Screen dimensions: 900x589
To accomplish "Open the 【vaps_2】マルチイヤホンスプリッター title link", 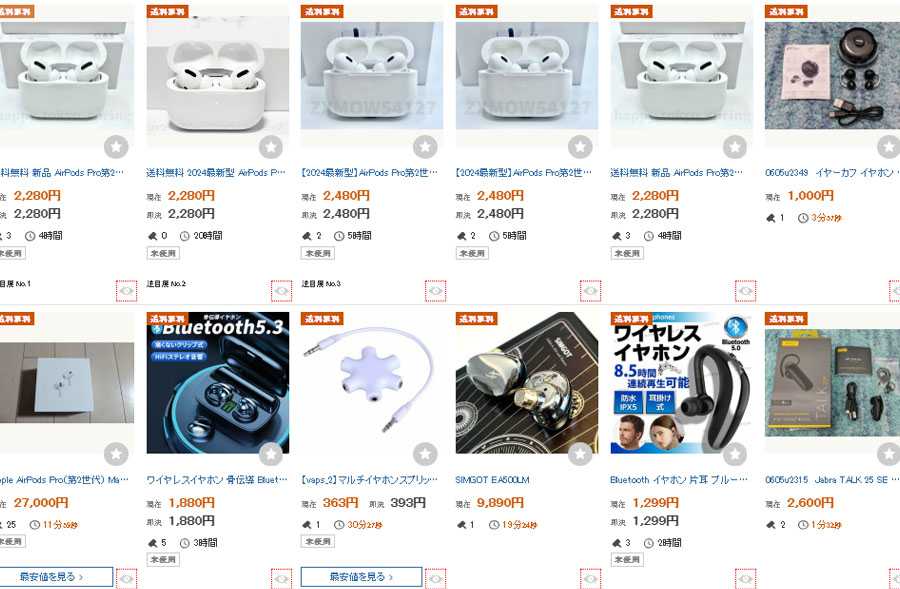I will coord(370,479).
